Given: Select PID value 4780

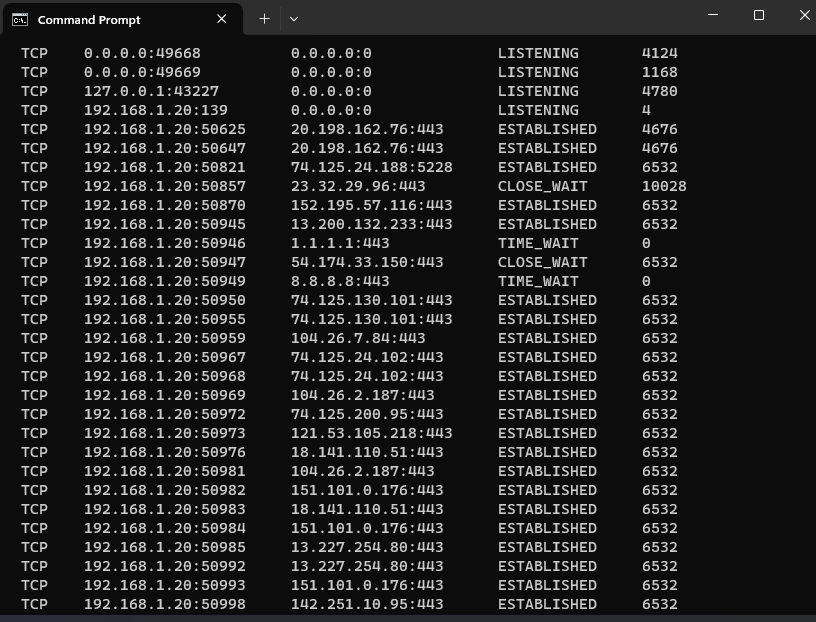Looking at the screenshot, I should 659,91.
